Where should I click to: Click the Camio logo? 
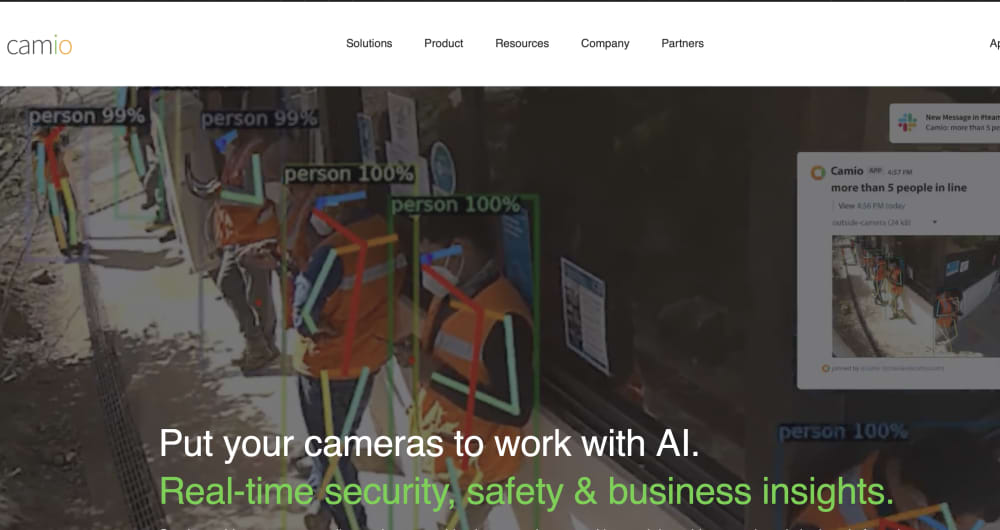pyautogui.click(x=39, y=45)
